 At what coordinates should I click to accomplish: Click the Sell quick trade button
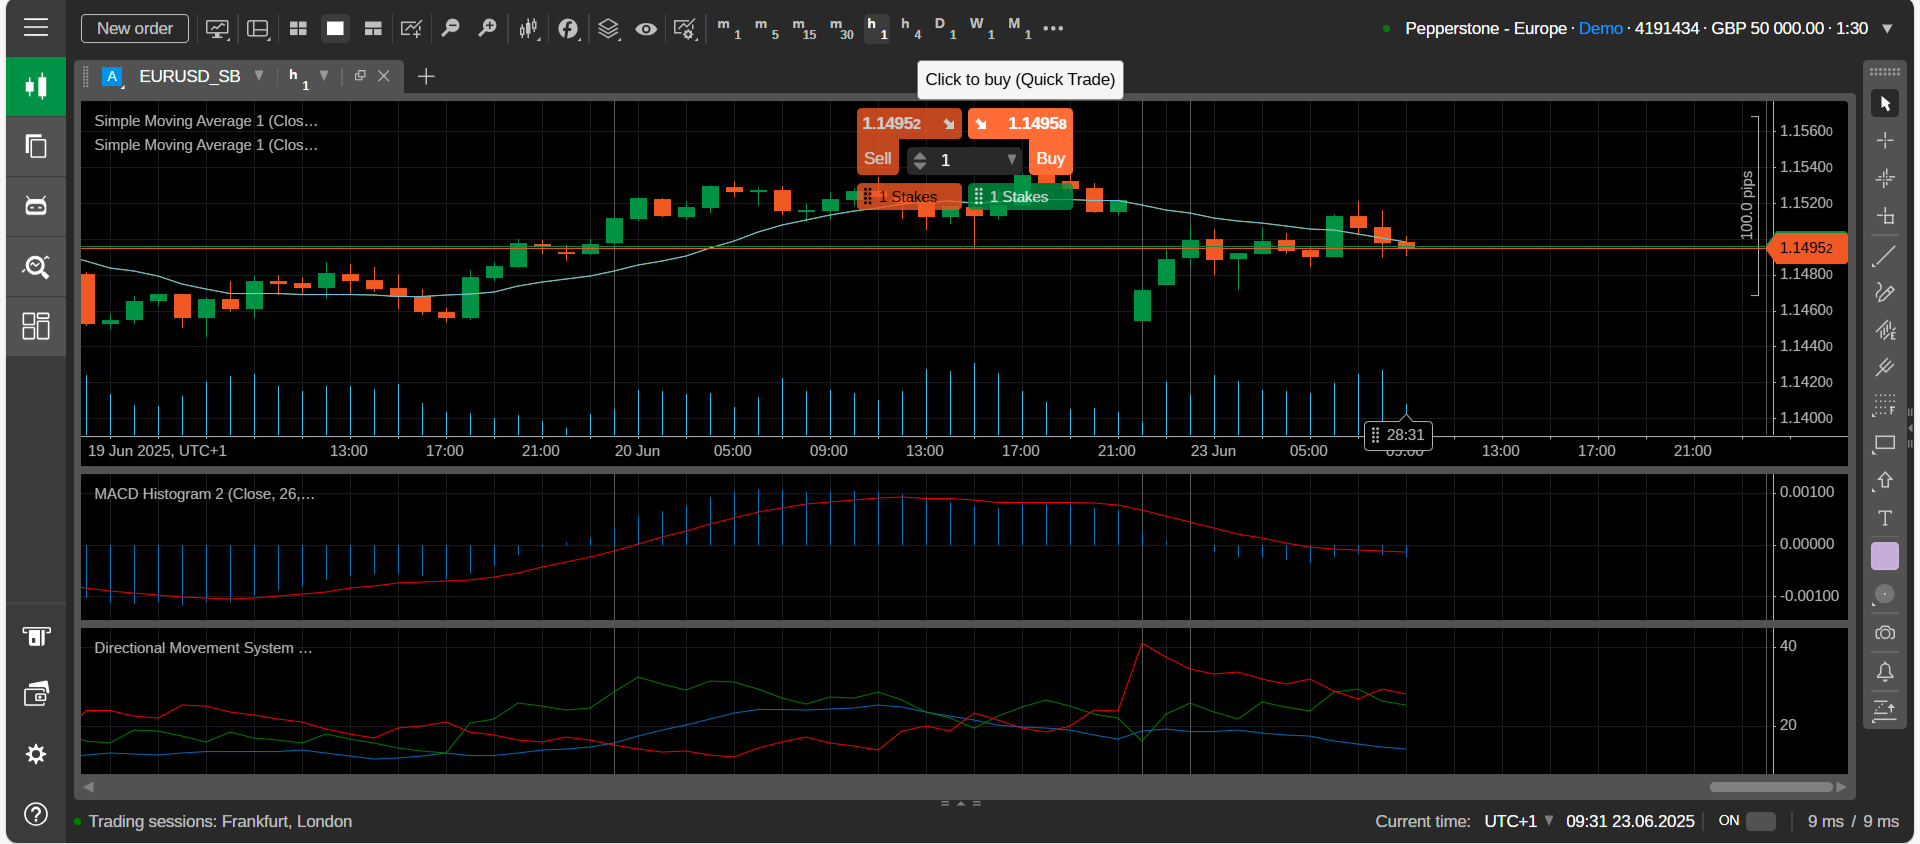(878, 158)
